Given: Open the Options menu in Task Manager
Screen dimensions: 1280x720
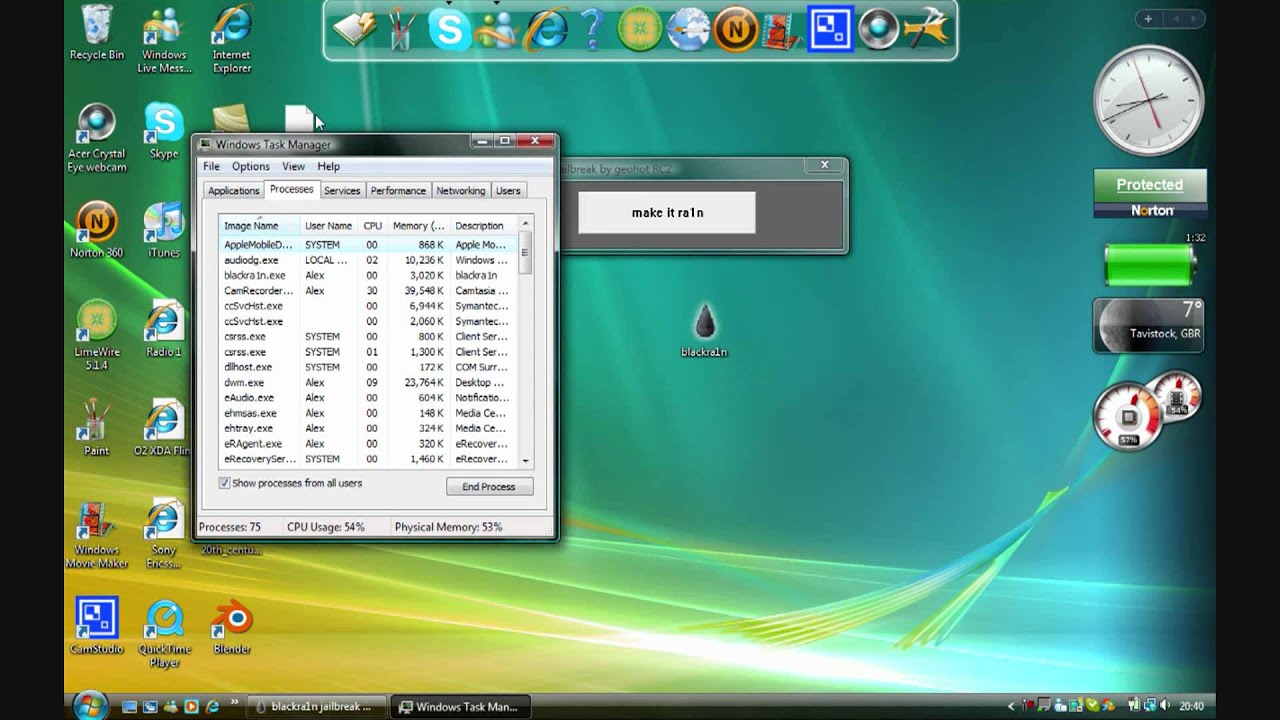Looking at the screenshot, I should (x=251, y=167).
